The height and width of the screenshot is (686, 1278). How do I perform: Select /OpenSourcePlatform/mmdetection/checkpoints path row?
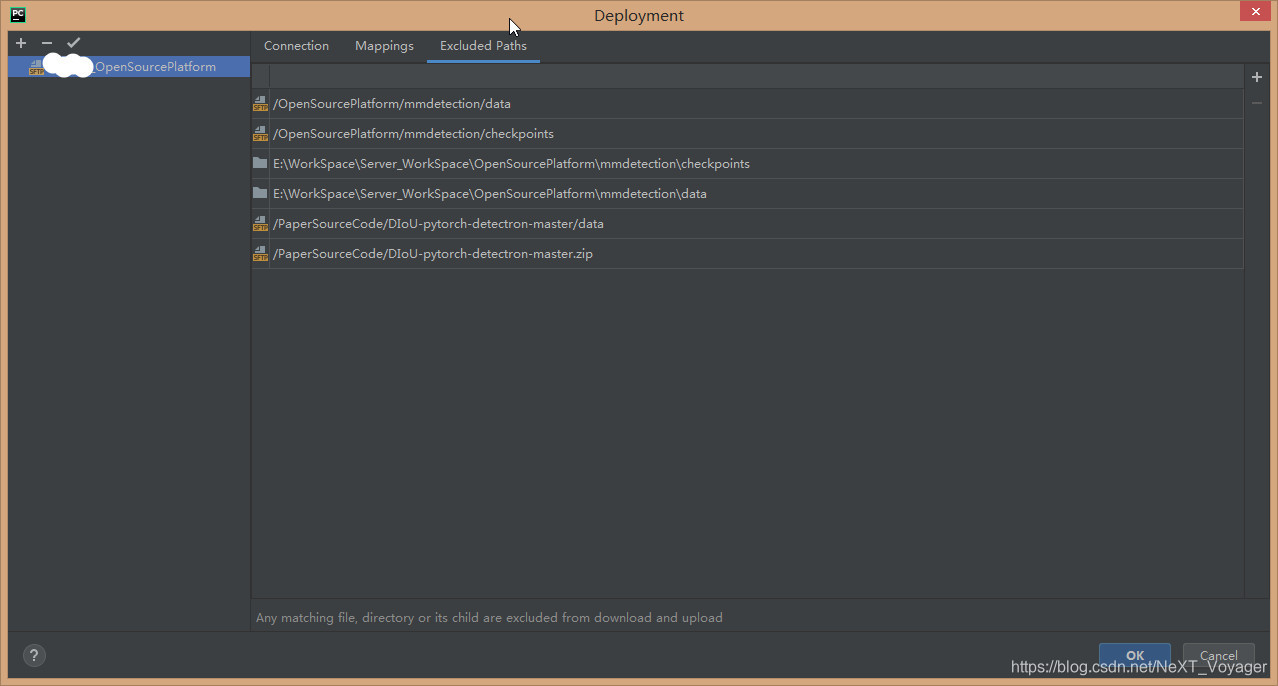point(747,134)
